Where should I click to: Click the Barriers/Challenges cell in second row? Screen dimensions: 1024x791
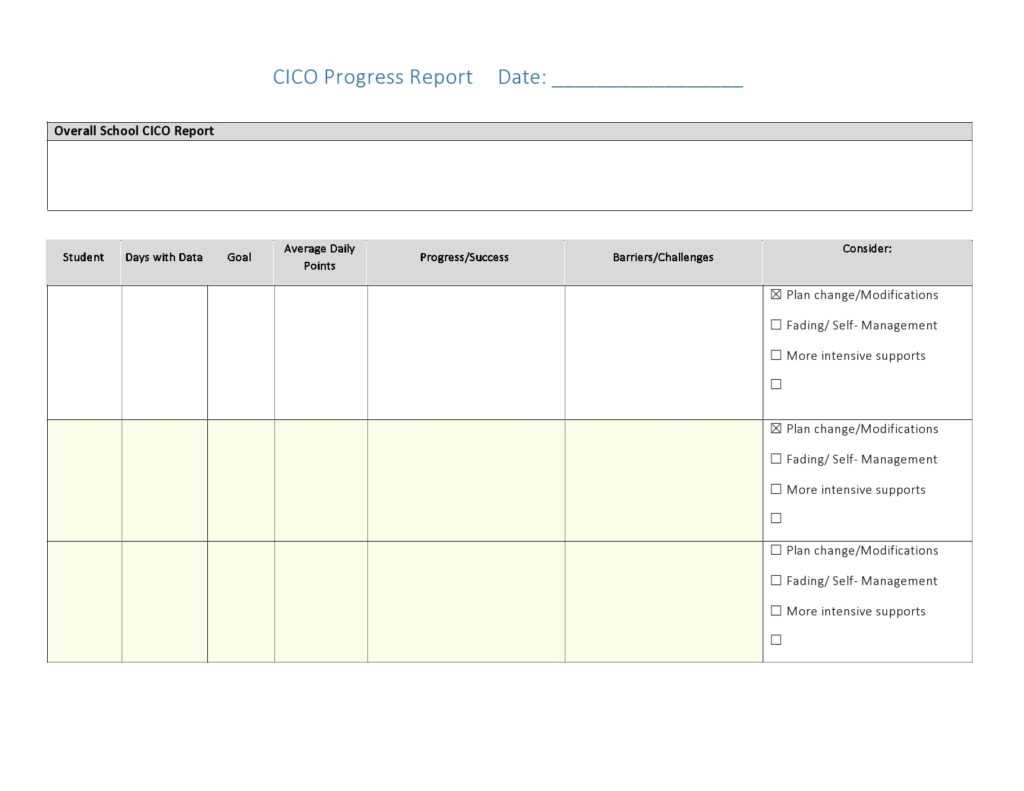(x=663, y=480)
